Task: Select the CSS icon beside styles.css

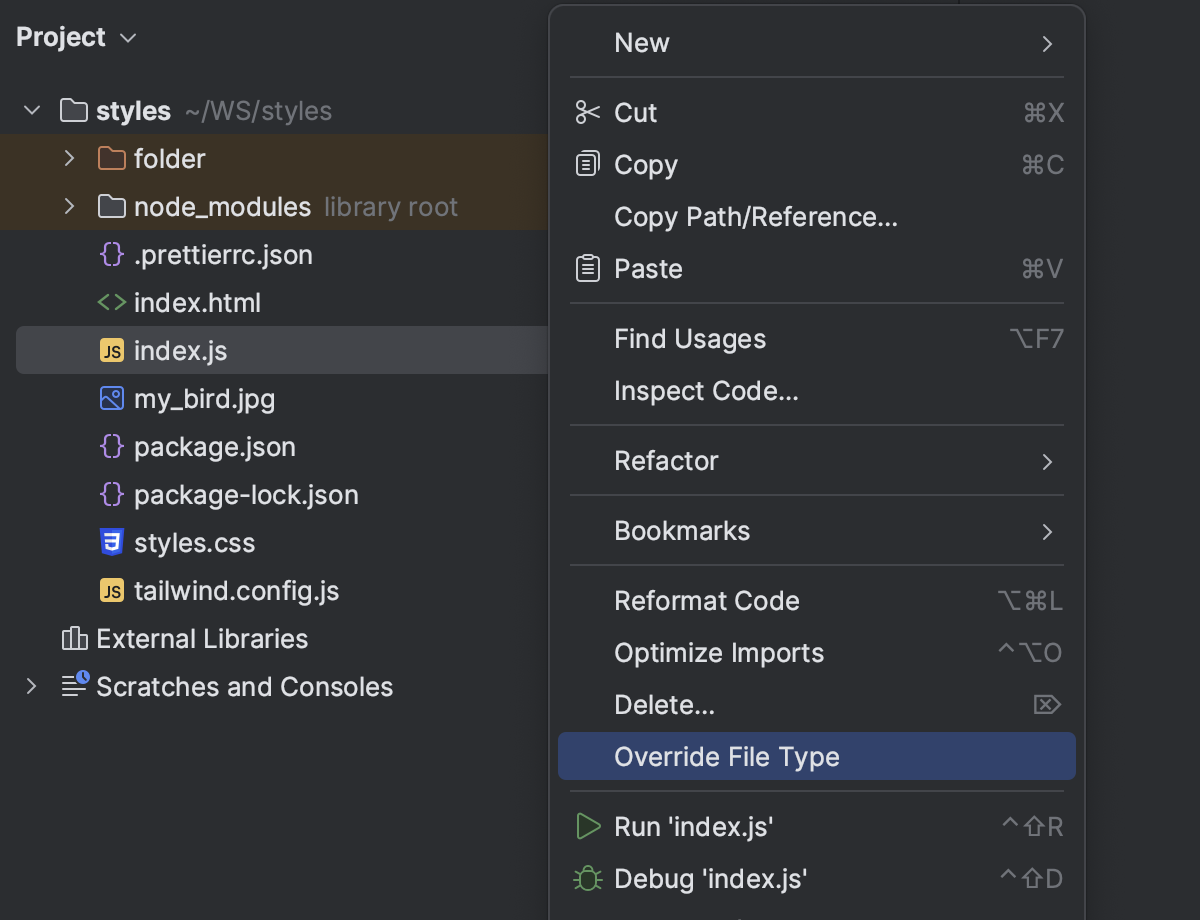Action: click(111, 543)
